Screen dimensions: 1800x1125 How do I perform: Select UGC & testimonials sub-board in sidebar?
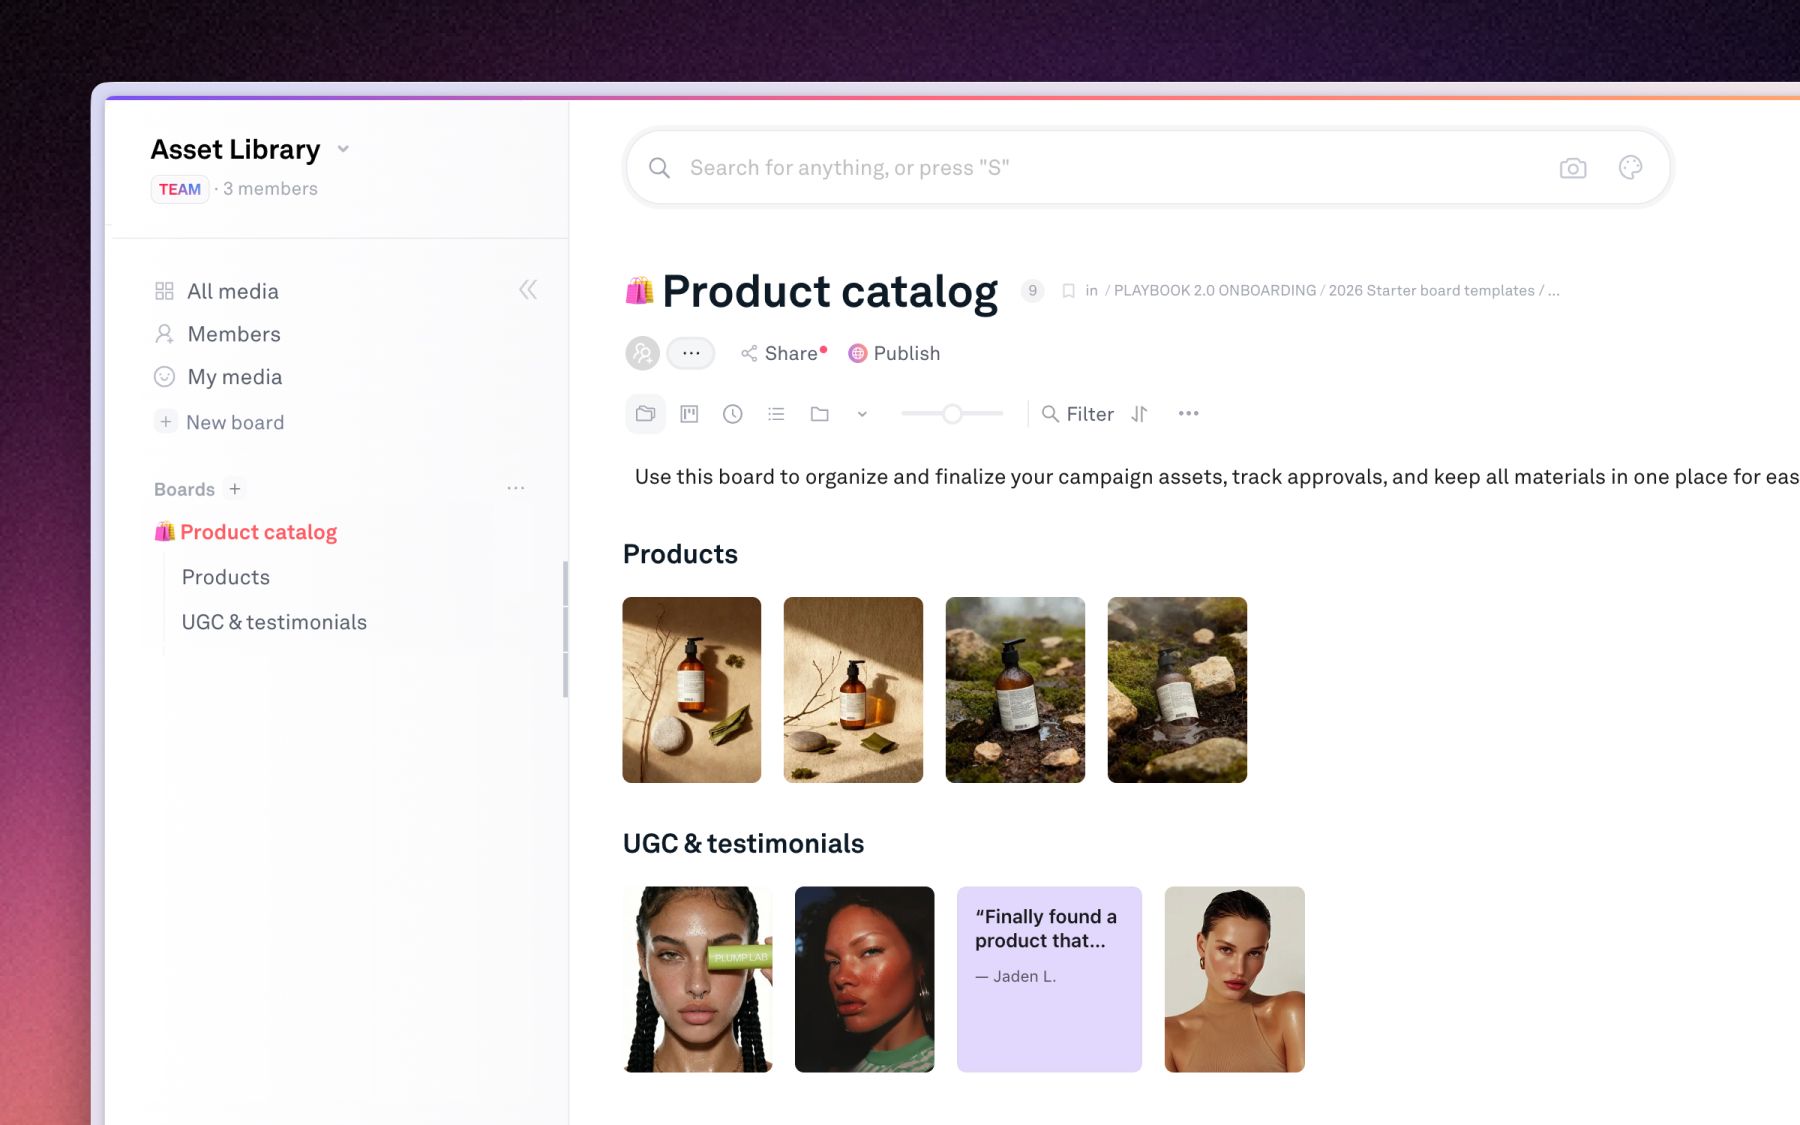tap(274, 622)
